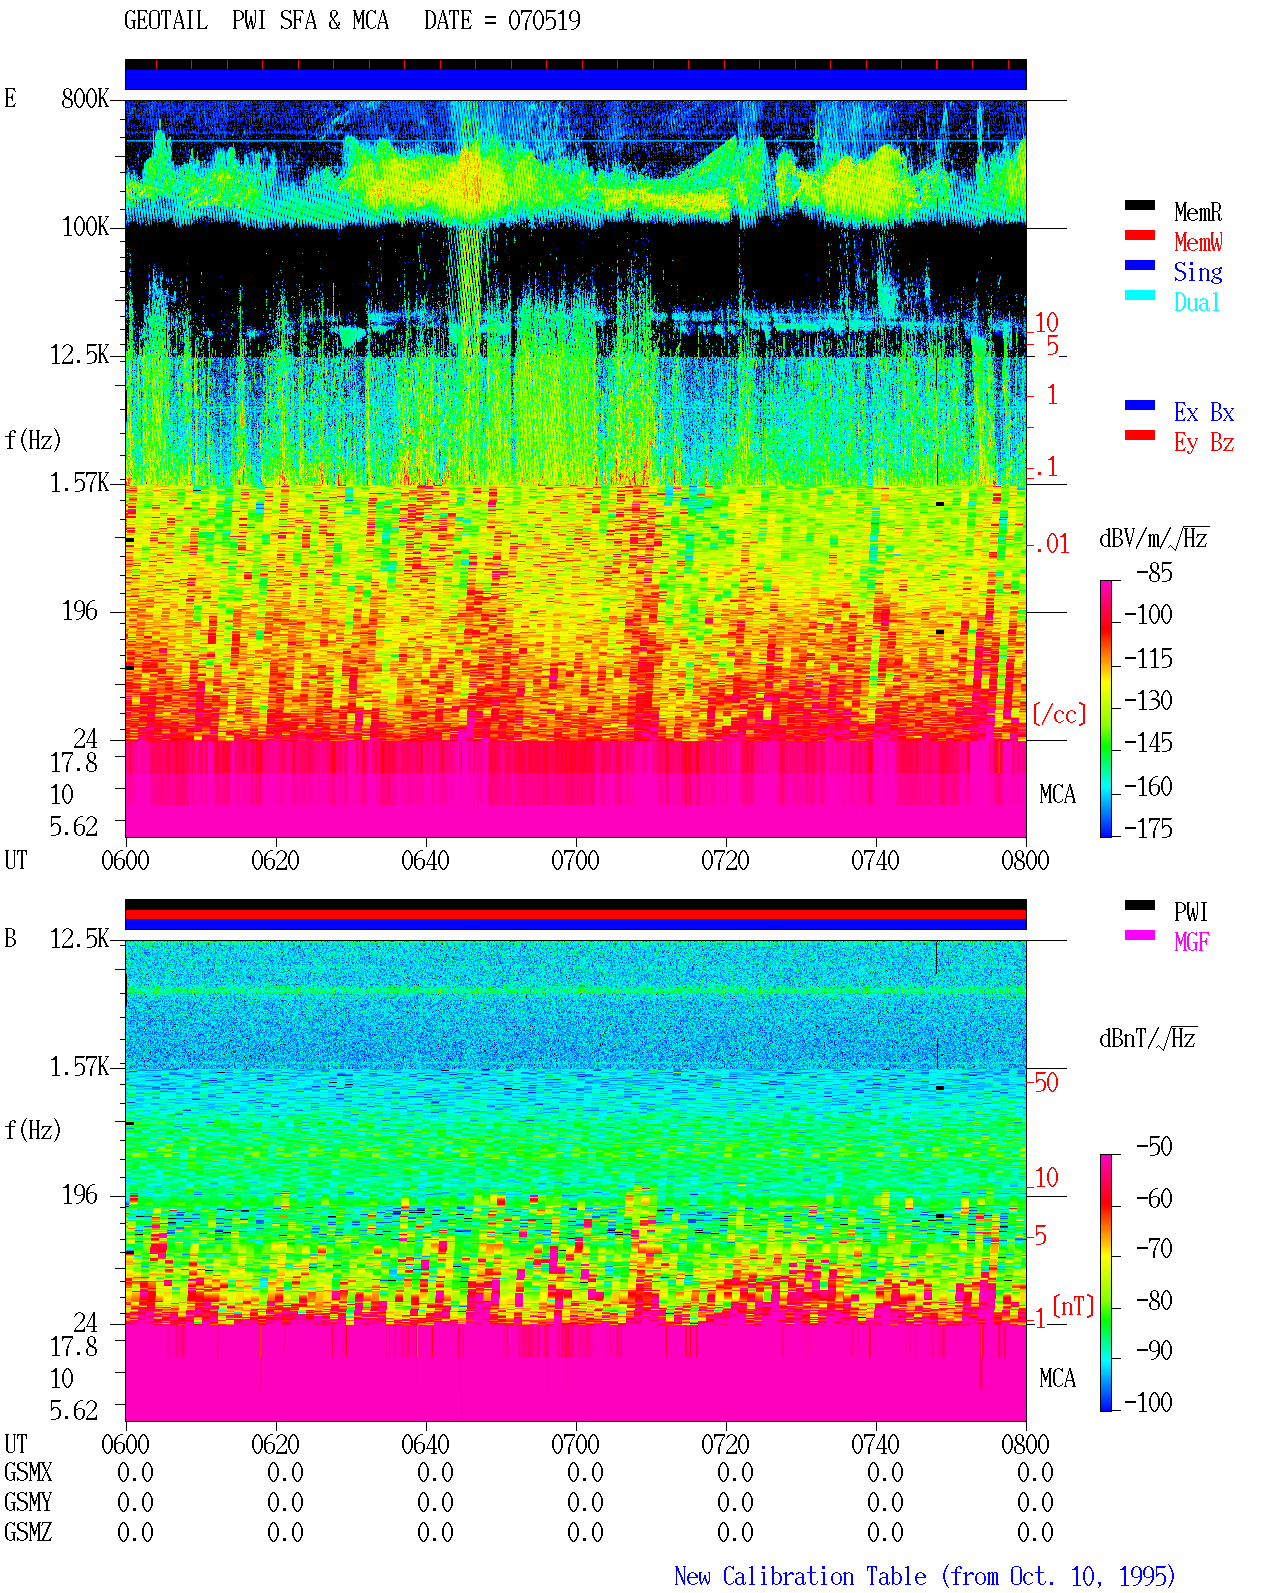Screen dimensions: 1280x1593
Task: Select the "MGF" legend label
Action: (x=1192, y=942)
